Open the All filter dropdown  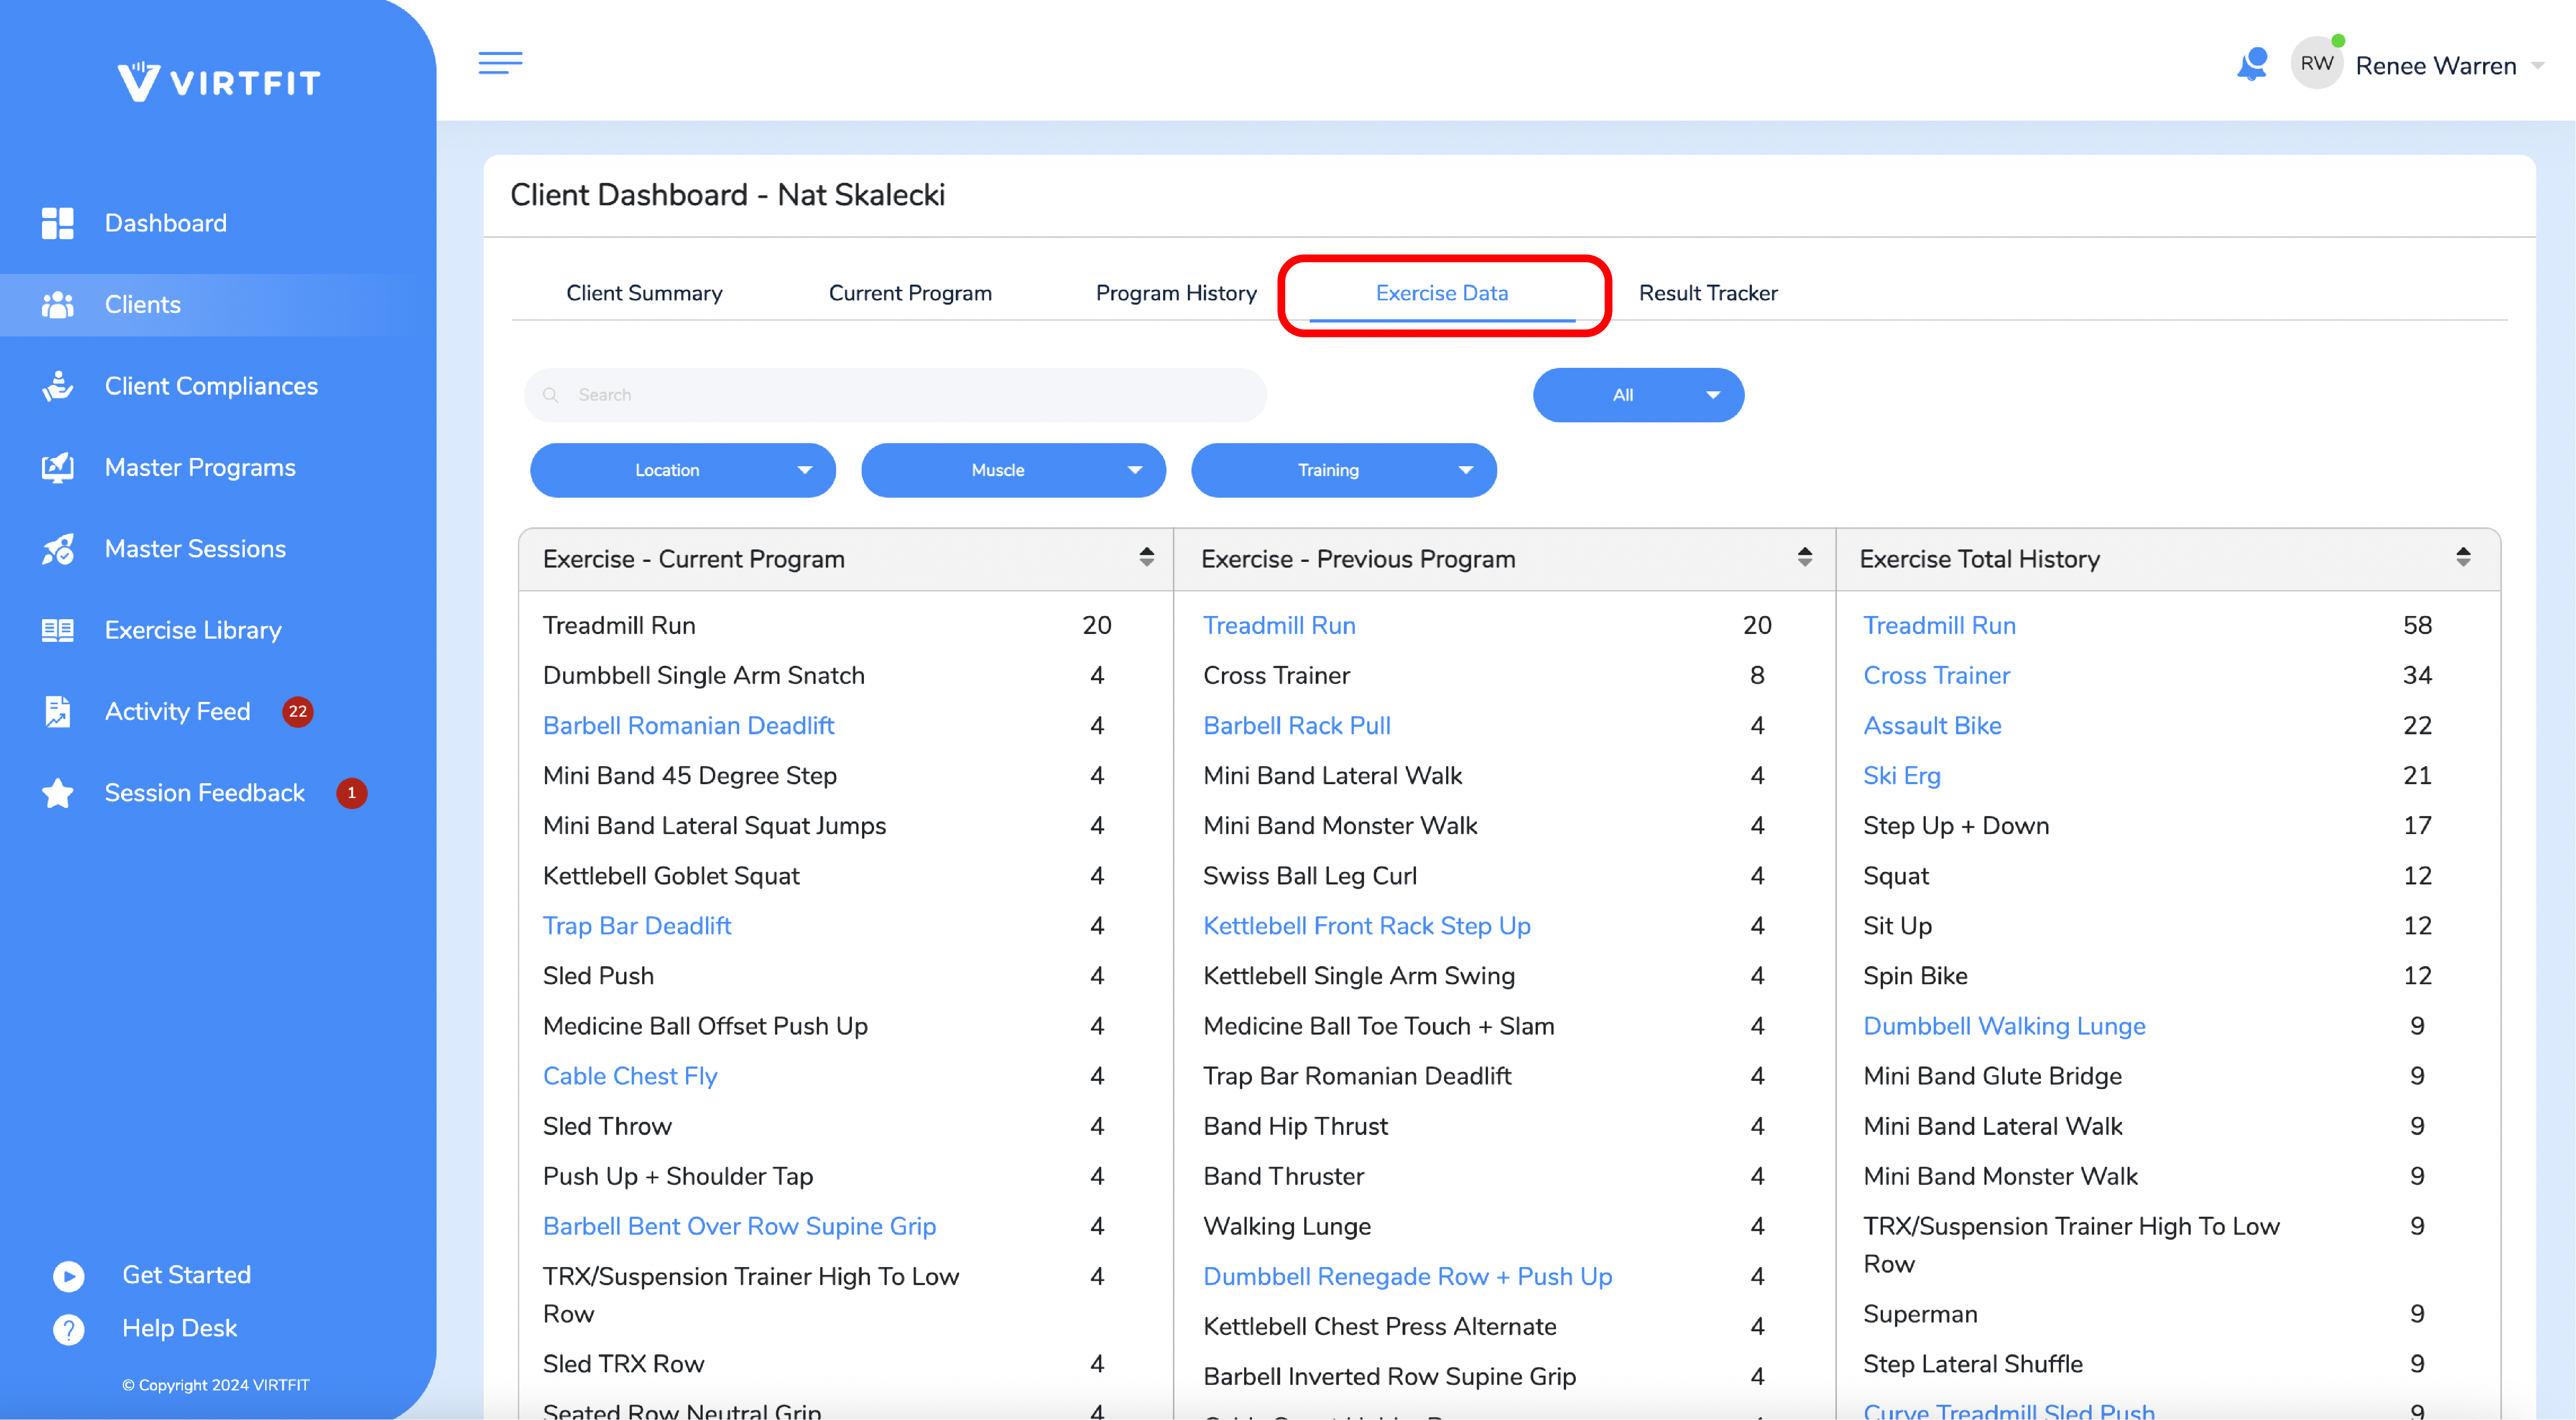point(1638,395)
